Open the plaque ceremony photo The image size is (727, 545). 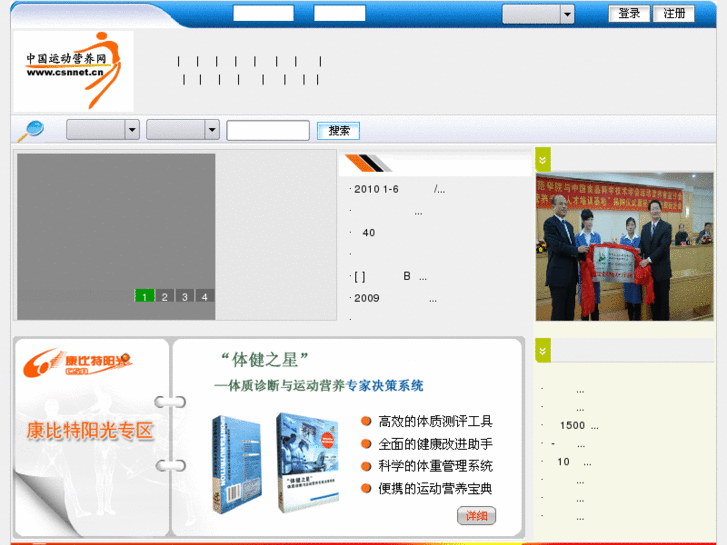coord(625,247)
